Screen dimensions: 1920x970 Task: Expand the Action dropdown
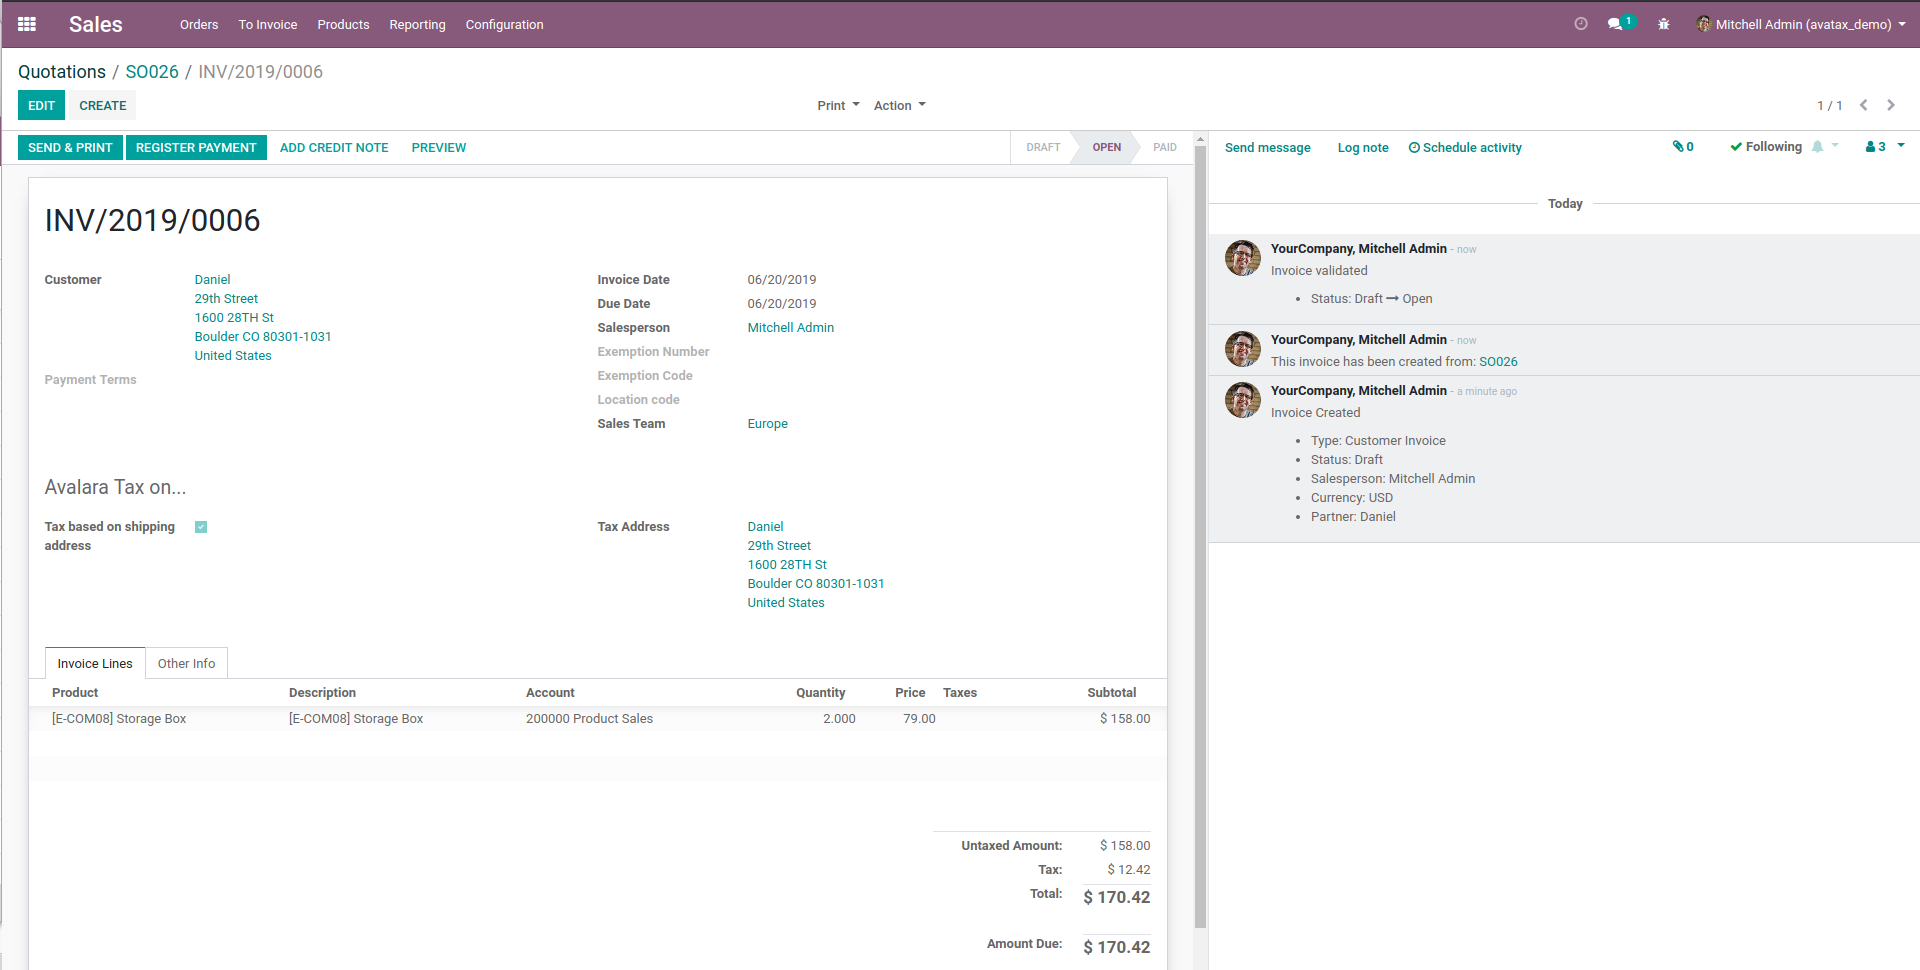tap(899, 105)
